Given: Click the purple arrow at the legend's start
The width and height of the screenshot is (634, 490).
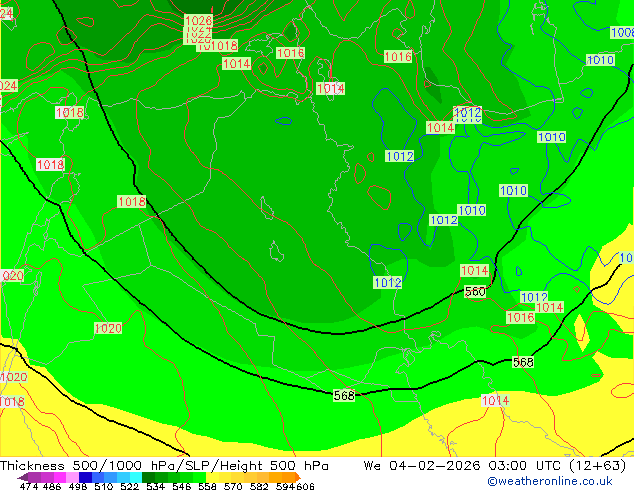Looking at the screenshot, I should pyautogui.click(x=22, y=477).
